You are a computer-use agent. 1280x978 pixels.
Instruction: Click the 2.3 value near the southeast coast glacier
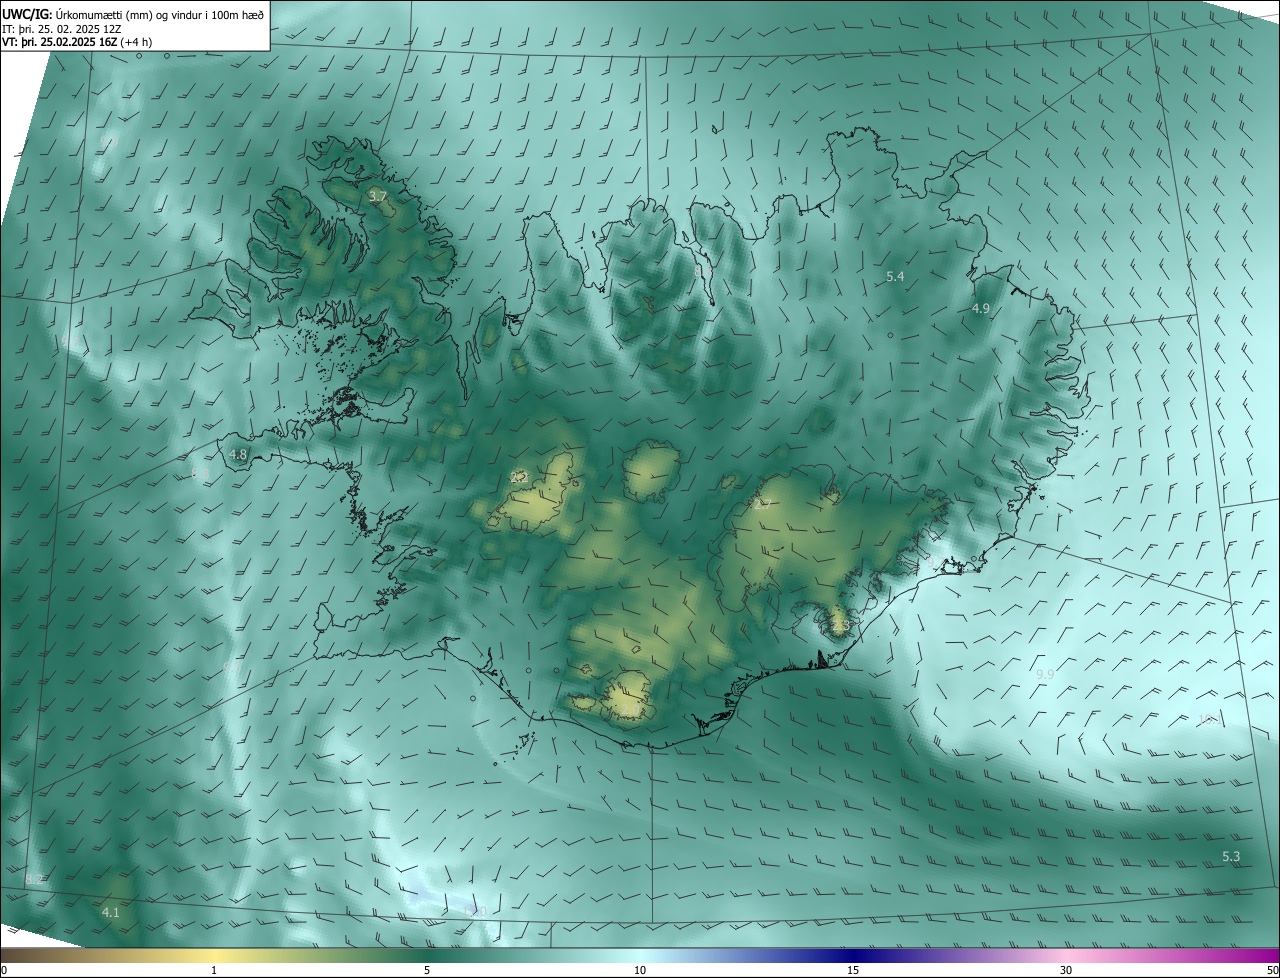(840, 626)
